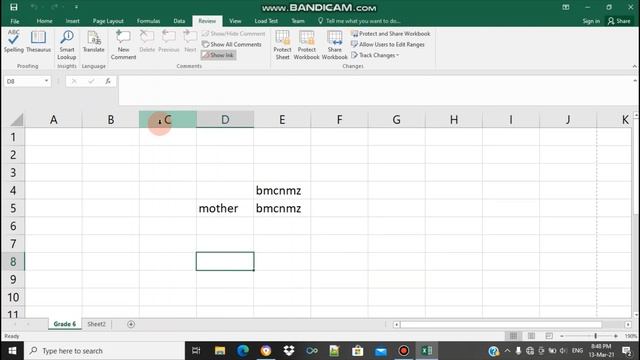The image size is (640, 360).
Task: Click the Share button
Action: [619, 21]
